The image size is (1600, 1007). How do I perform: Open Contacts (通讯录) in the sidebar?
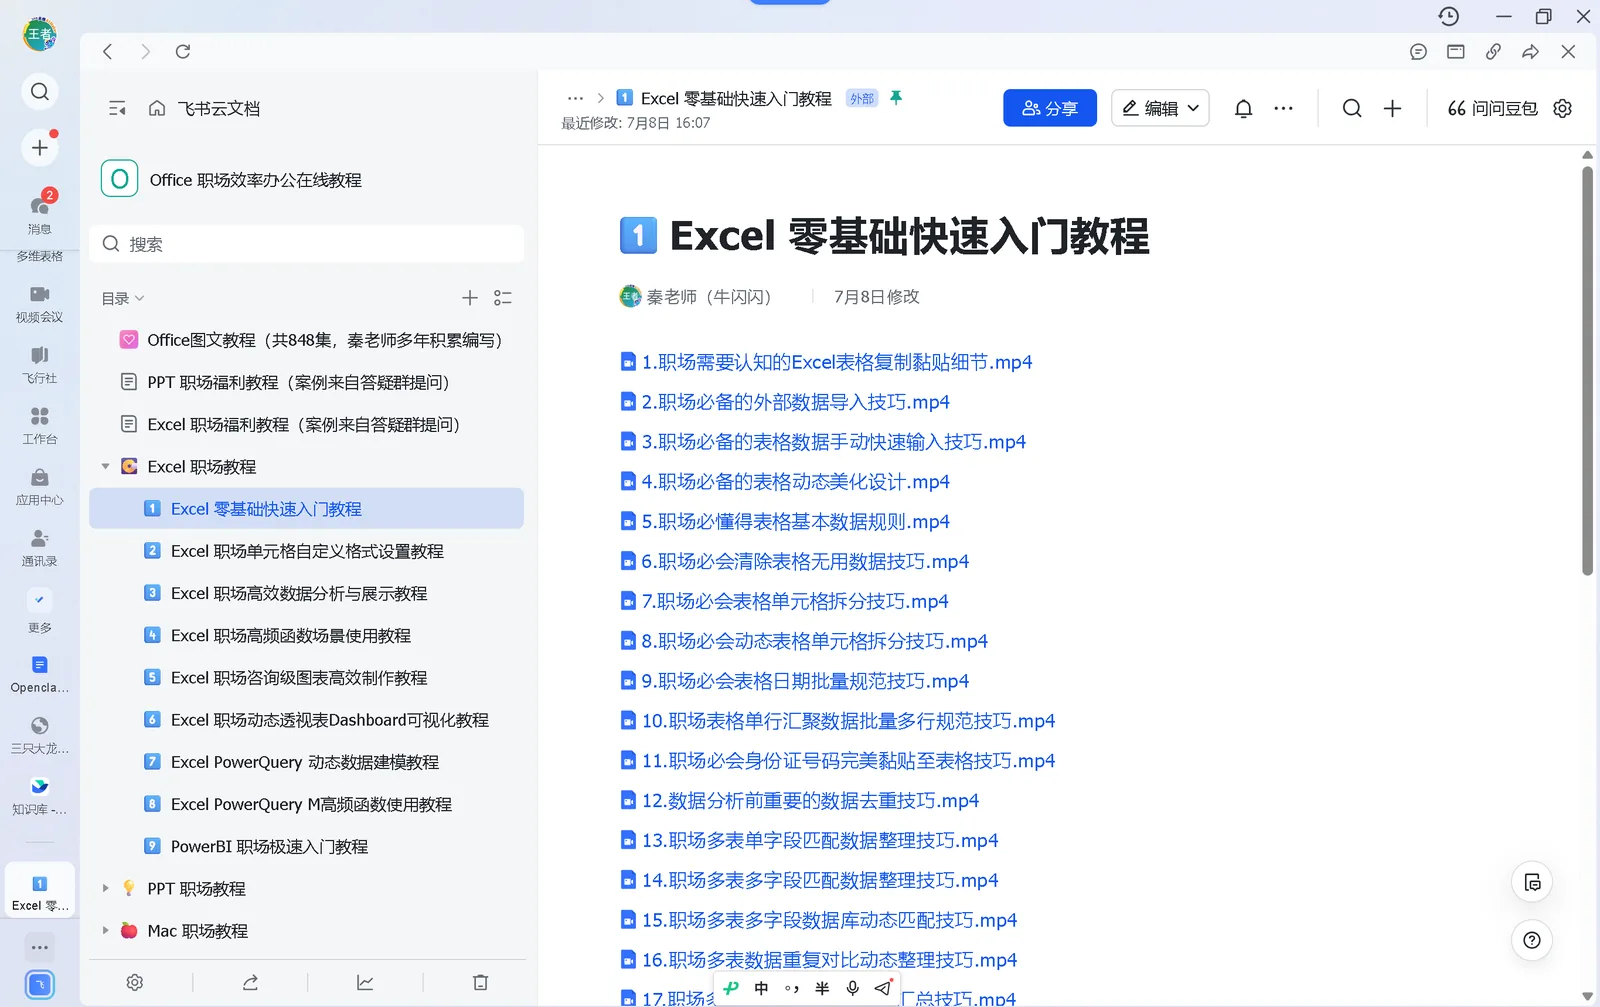(40, 547)
